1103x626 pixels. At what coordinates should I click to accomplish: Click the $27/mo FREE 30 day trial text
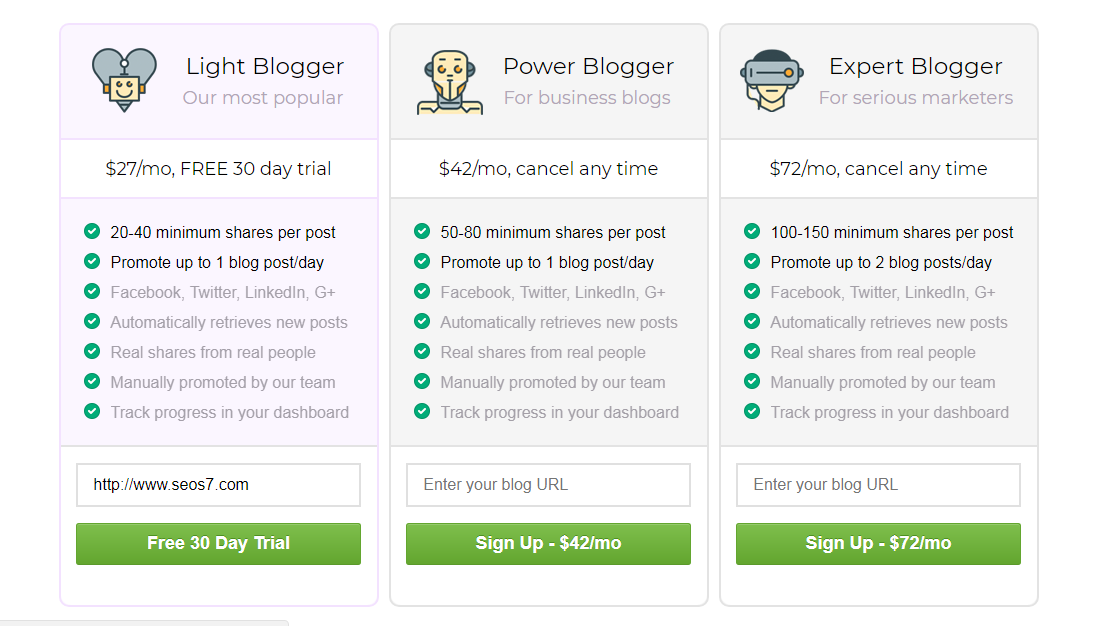point(218,169)
